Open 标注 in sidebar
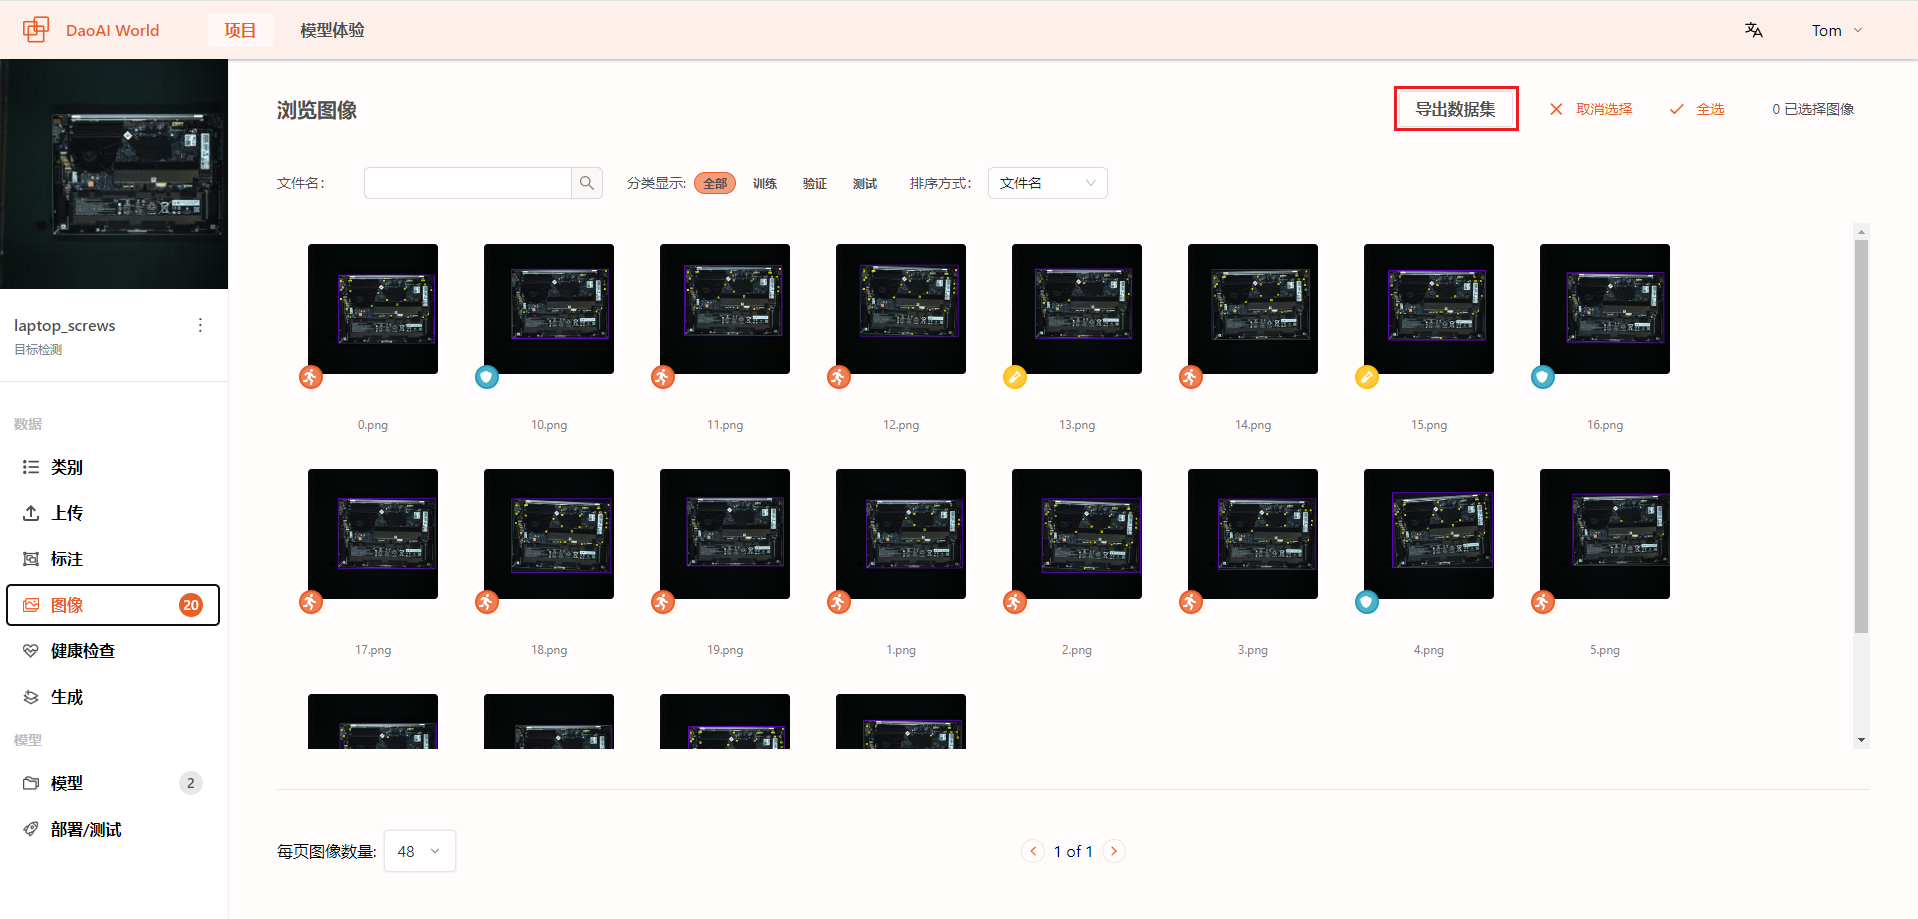1918x919 pixels. tap(113, 559)
